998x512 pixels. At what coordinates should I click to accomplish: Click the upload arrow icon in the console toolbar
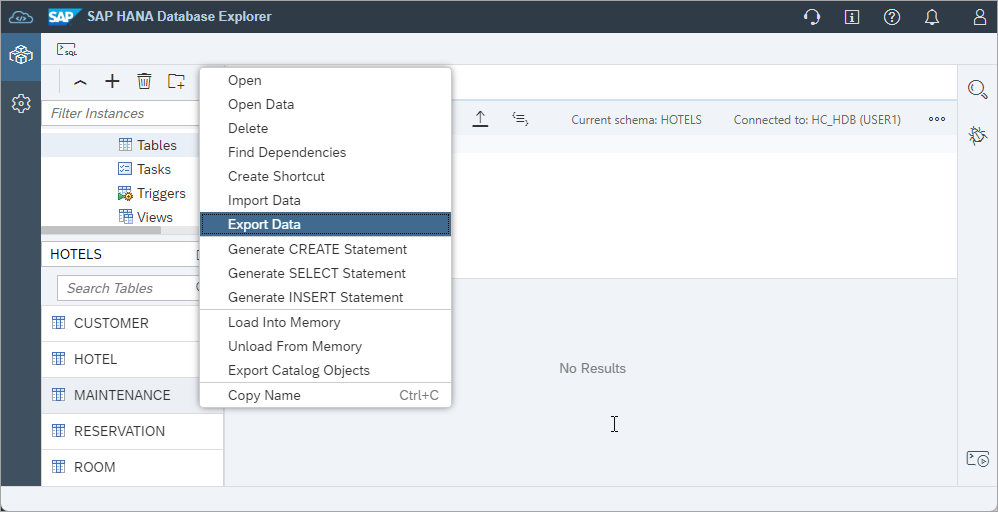click(x=481, y=118)
